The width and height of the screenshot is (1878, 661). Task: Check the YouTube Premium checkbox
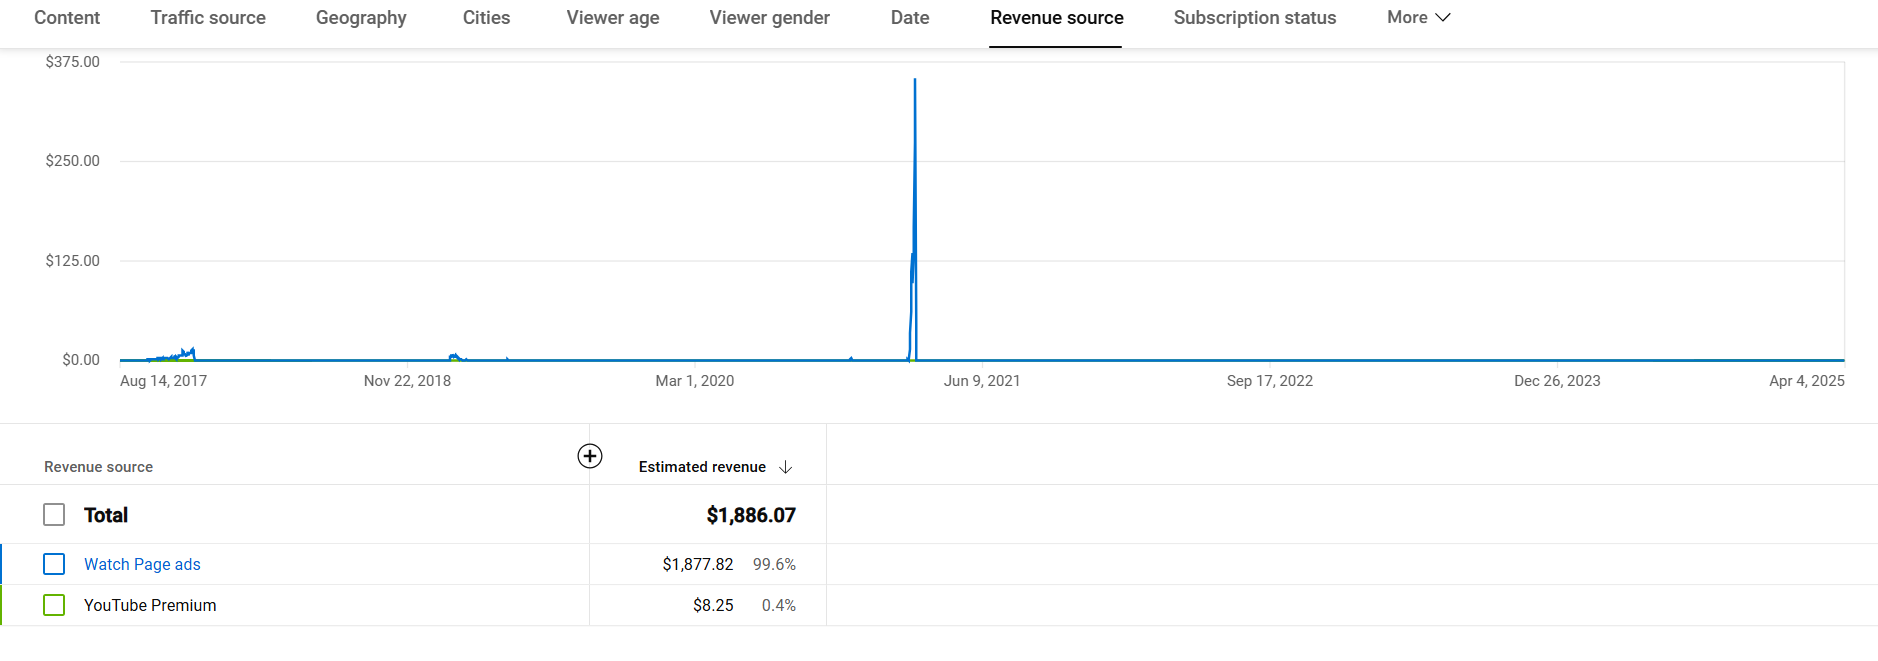coord(54,605)
